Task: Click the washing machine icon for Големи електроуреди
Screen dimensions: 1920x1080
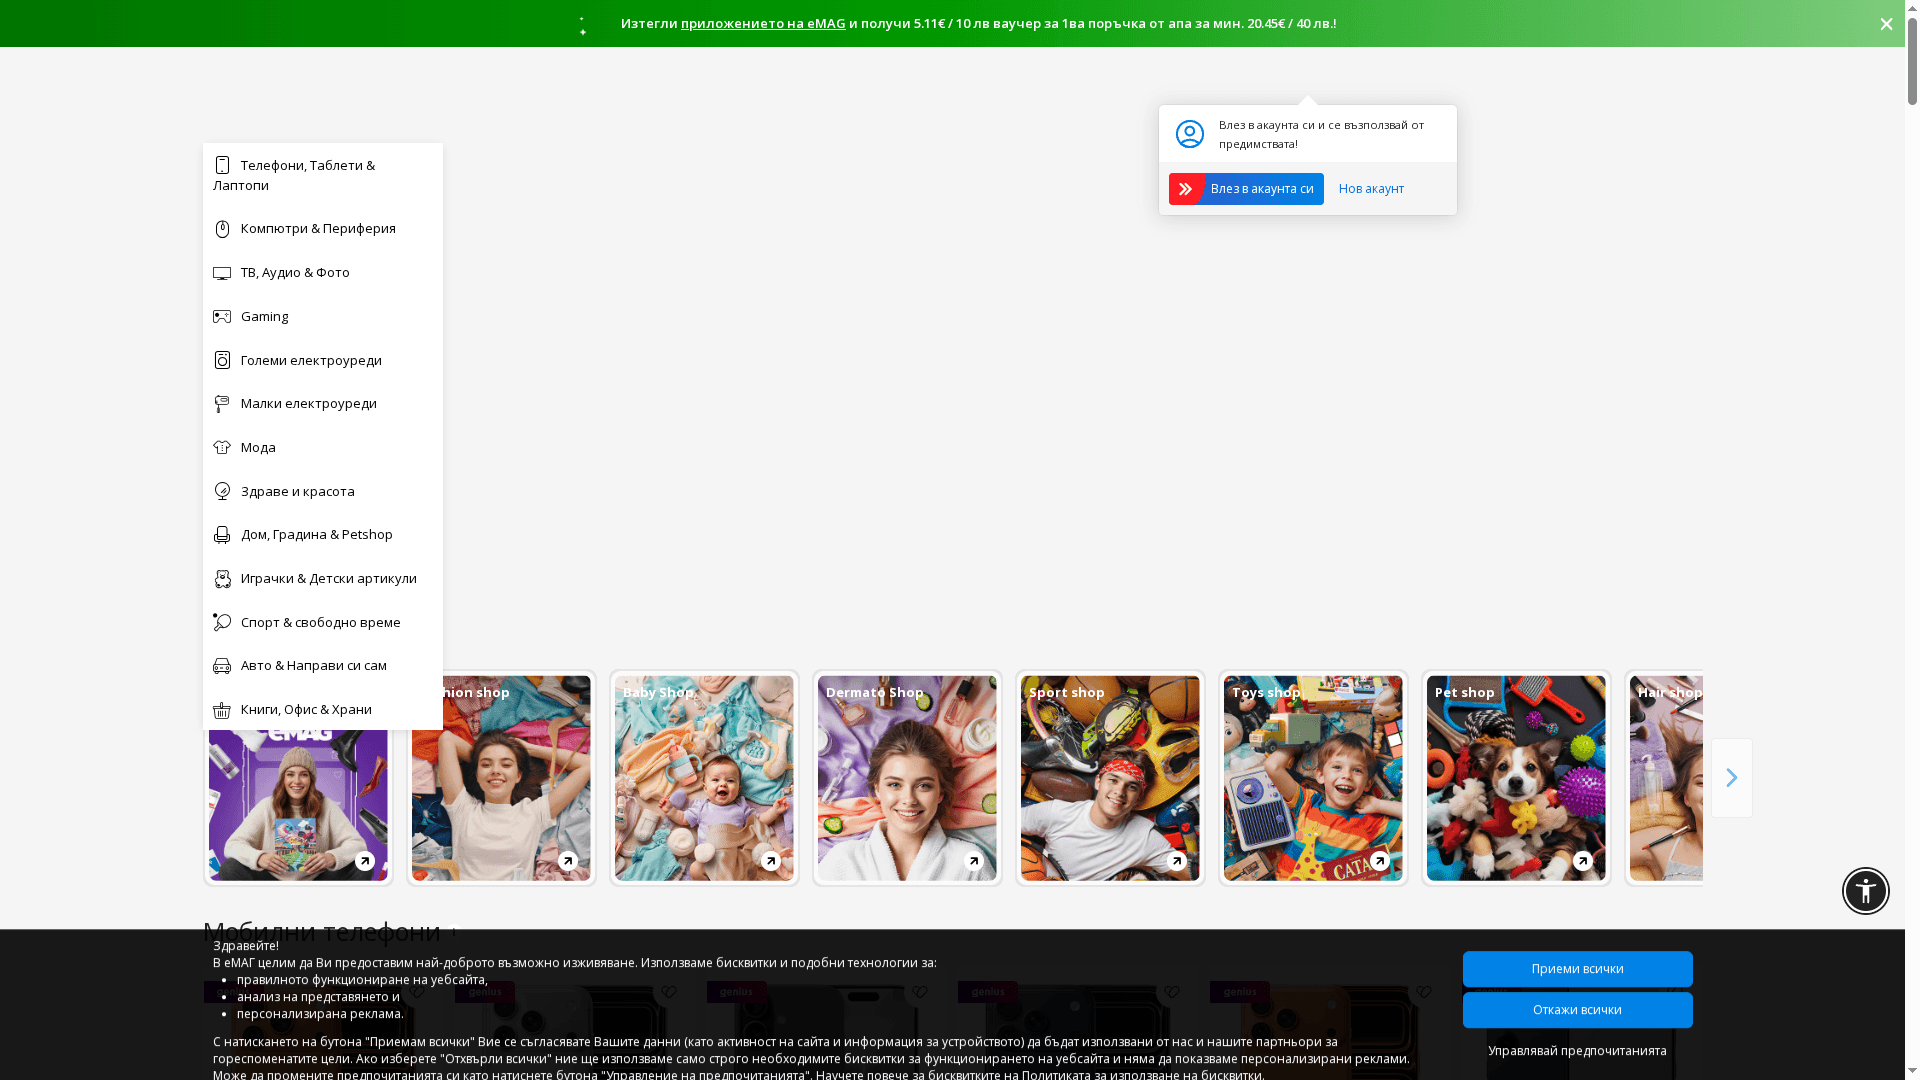Action: pyautogui.click(x=222, y=360)
